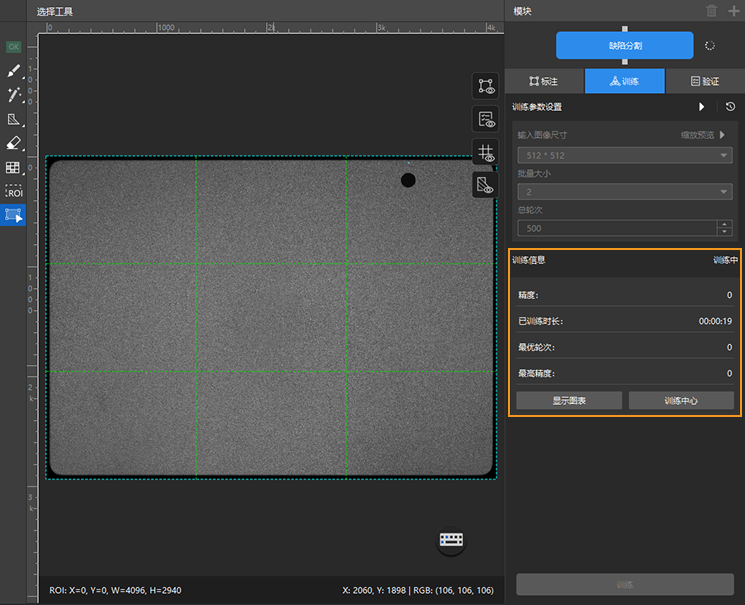Open 训练中心 training center
The width and height of the screenshot is (745, 605).
coord(681,400)
